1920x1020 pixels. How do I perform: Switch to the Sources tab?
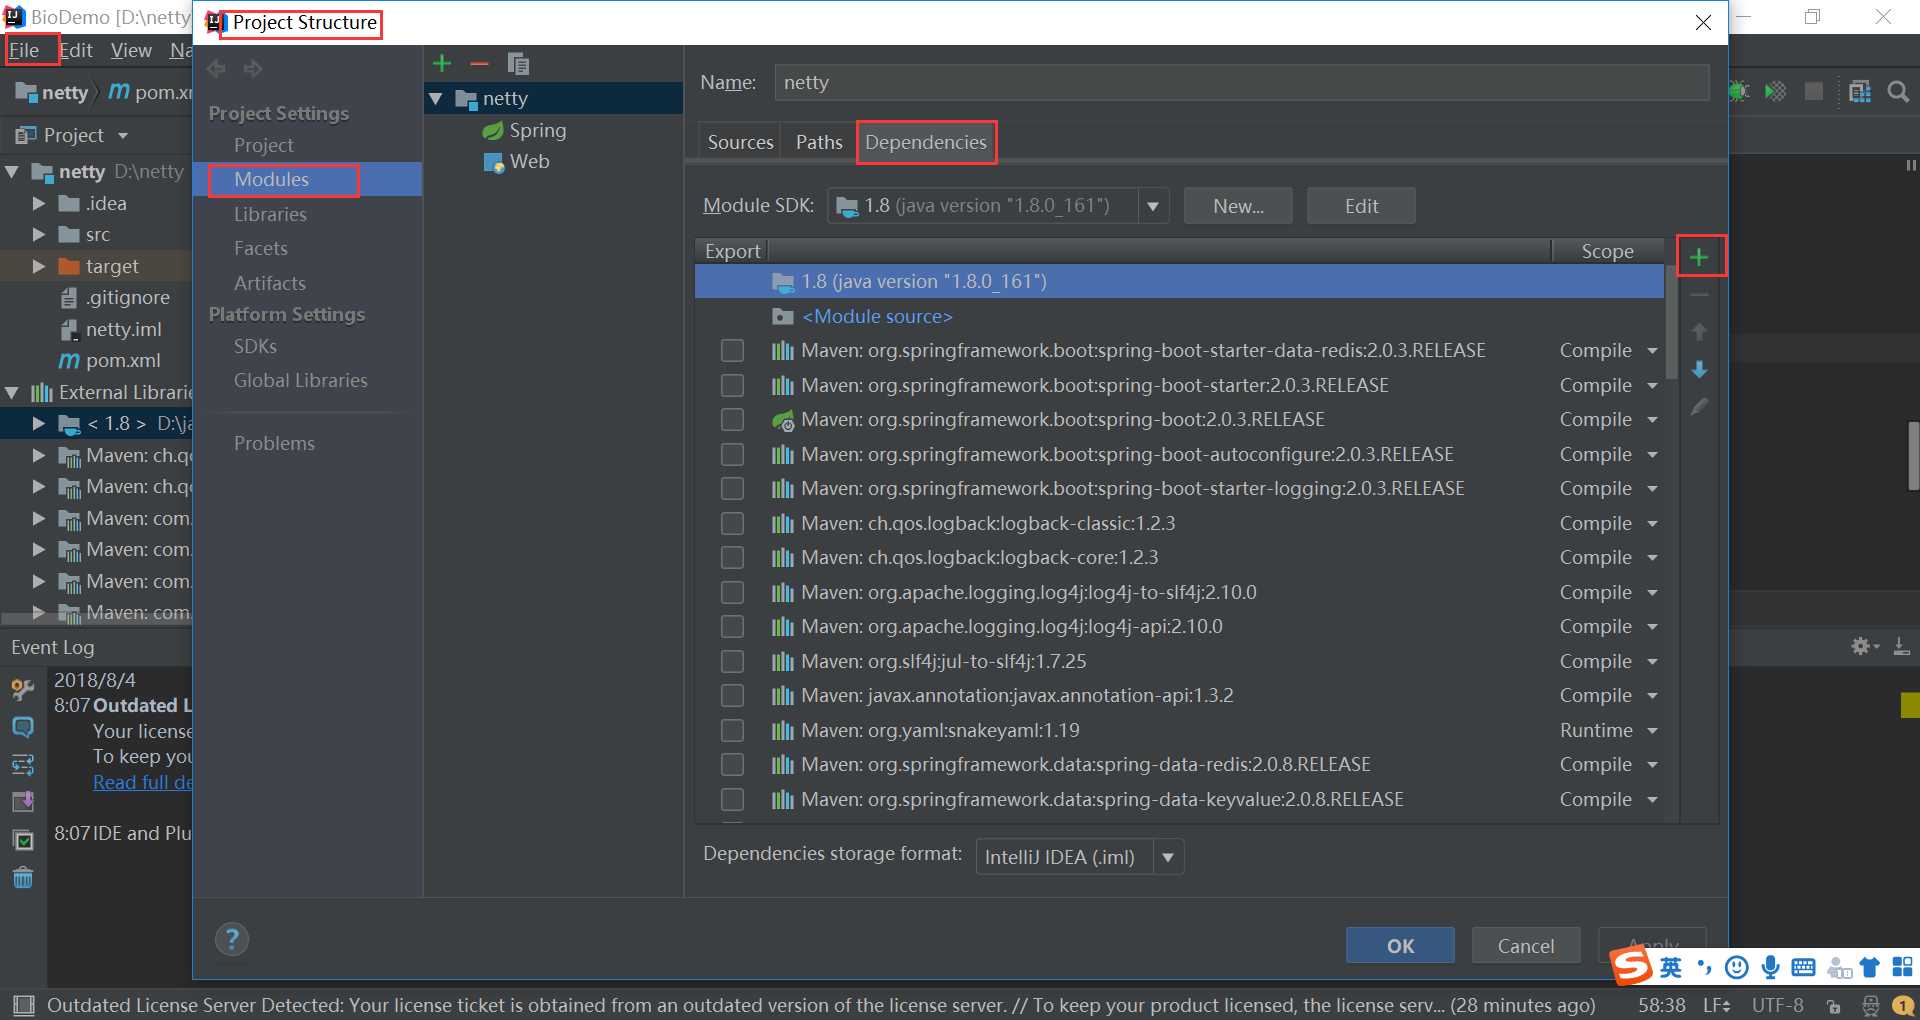coord(740,142)
